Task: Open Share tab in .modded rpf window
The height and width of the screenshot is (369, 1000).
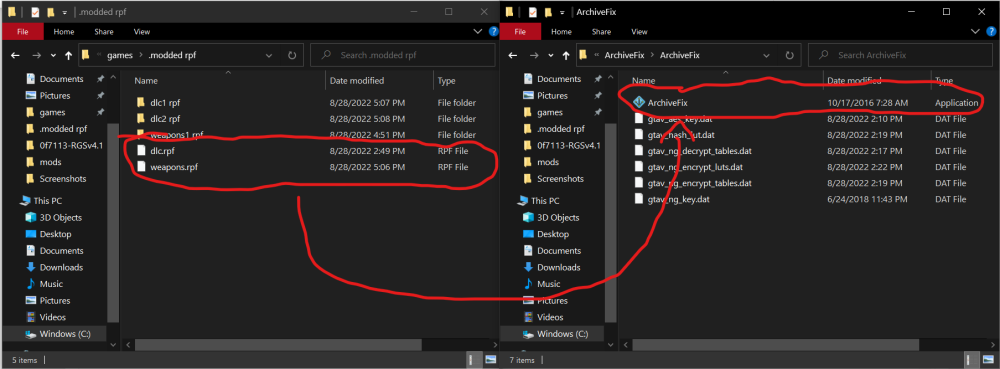Action: 103,31
